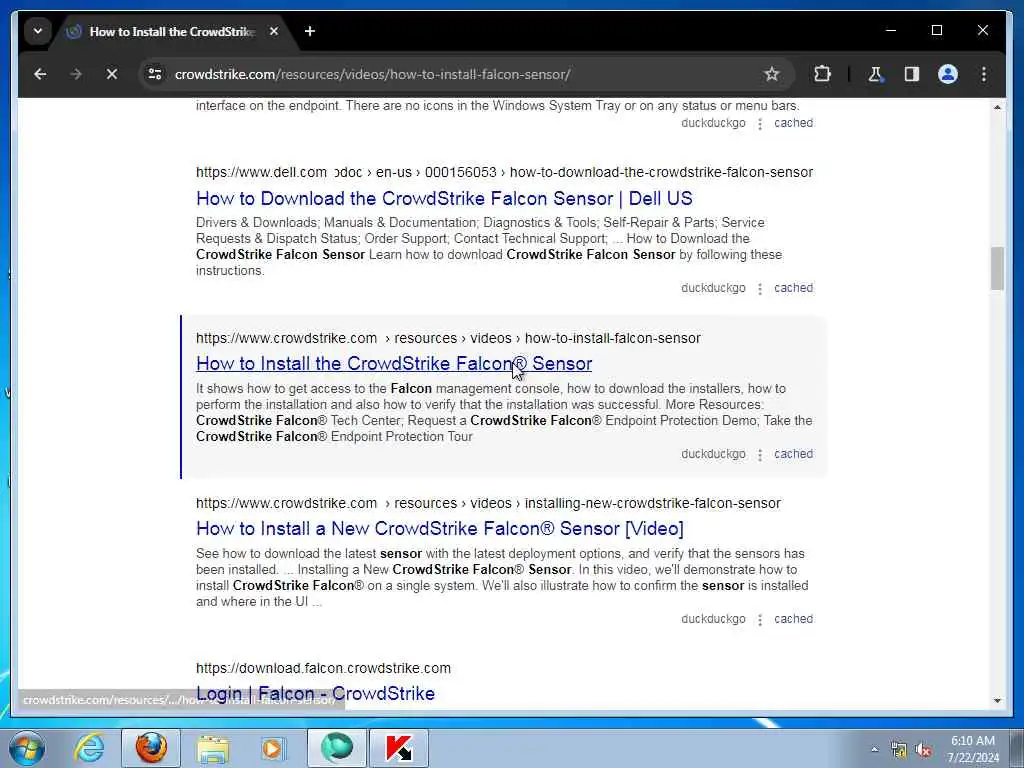Stop loading the page with the X button
The image size is (1024, 768).
[x=112, y=74]
